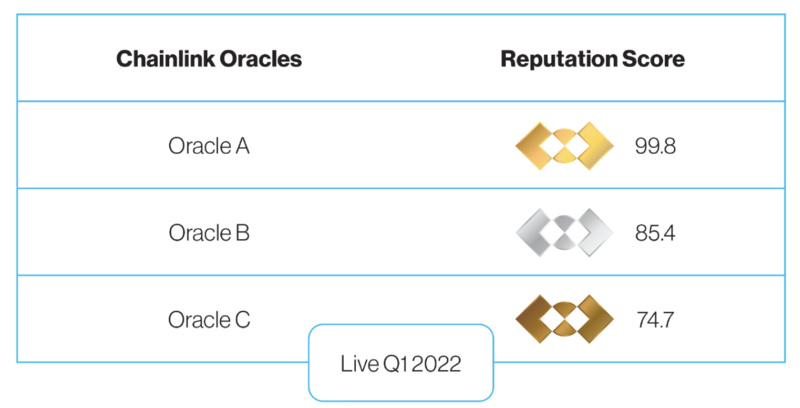The height and width of the screenshot is (408, 800).
Task: Click the gold reputation badge for Oracle A
Action: click(564, 146)
